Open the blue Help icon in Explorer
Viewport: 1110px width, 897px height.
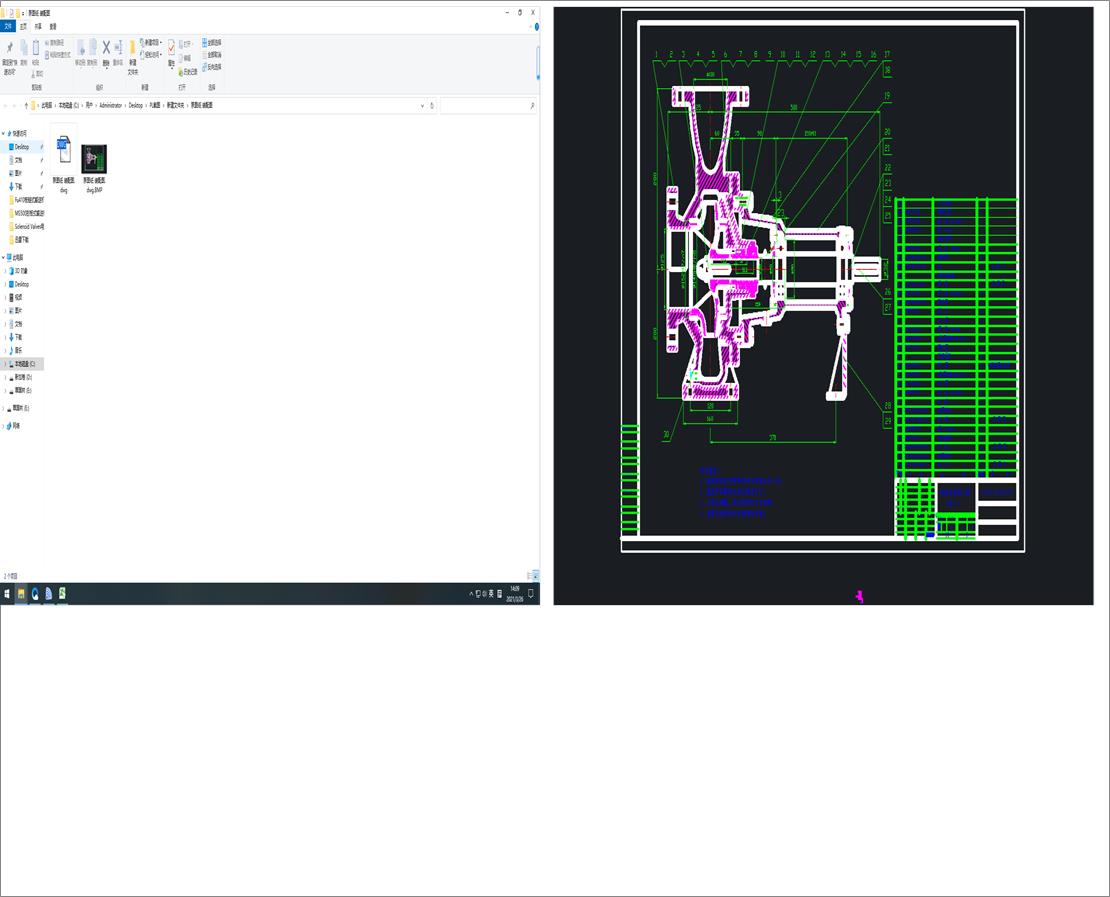[537, 26]
